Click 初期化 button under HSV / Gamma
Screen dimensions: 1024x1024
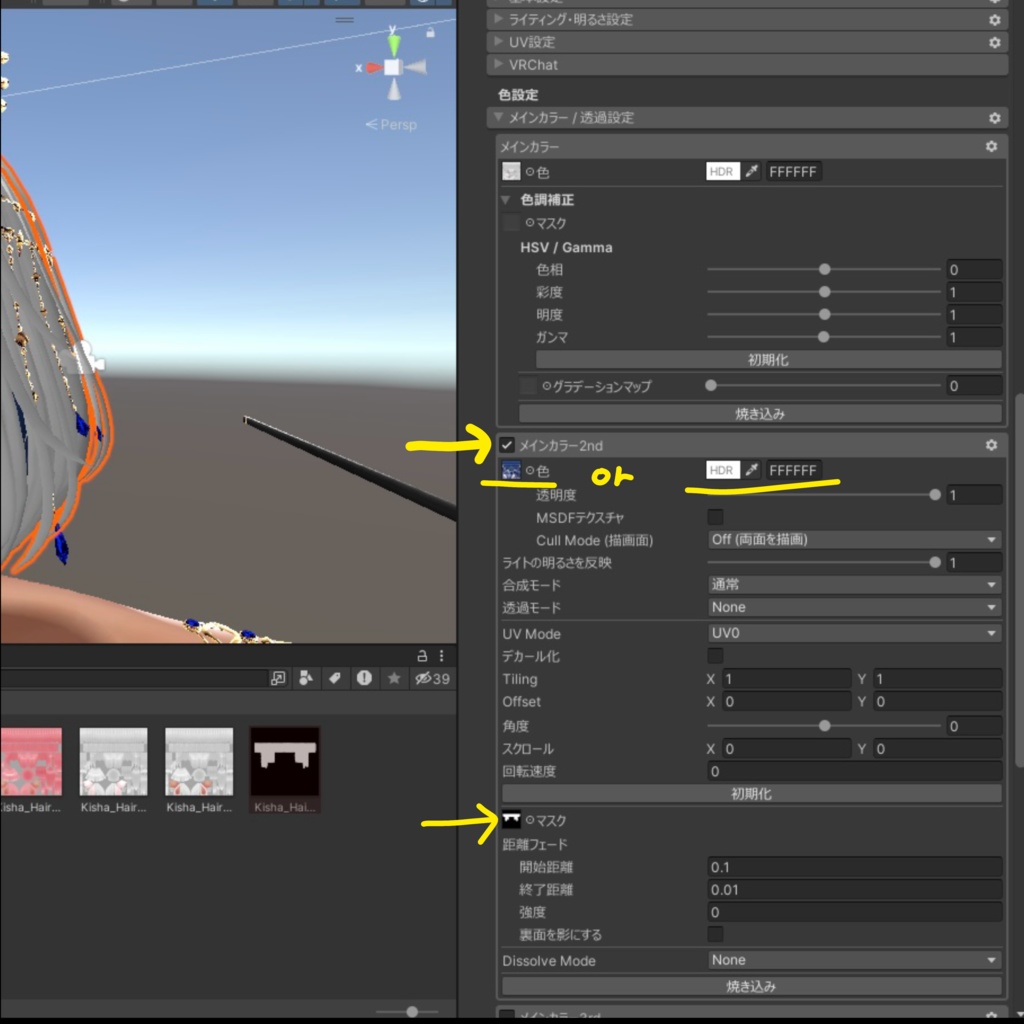[769, 359]
